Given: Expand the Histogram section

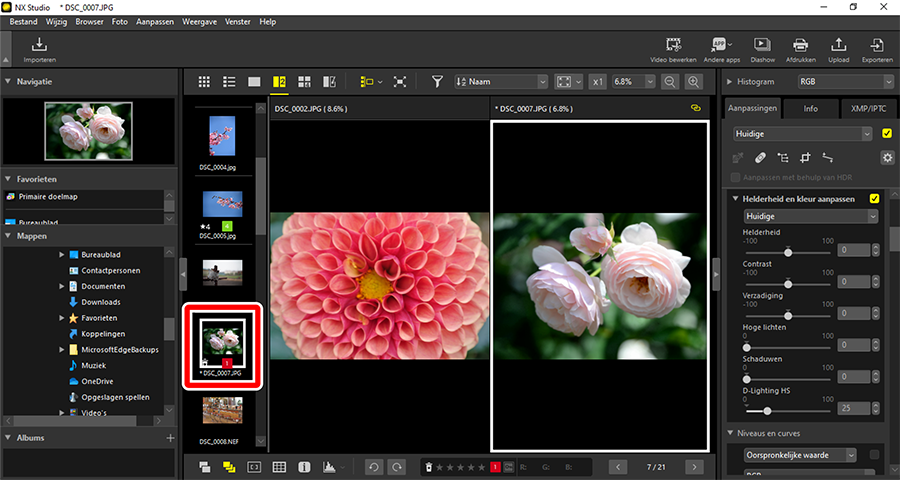Looking at the screenshot, I should click(730, 82).
